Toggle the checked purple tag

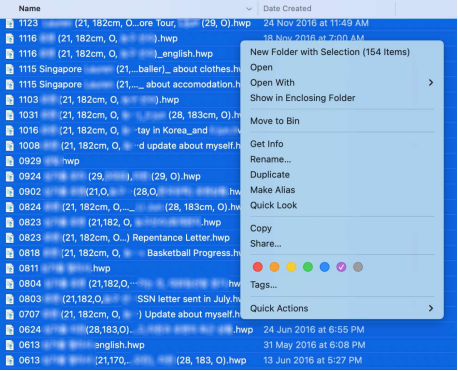tap(341, 267)
